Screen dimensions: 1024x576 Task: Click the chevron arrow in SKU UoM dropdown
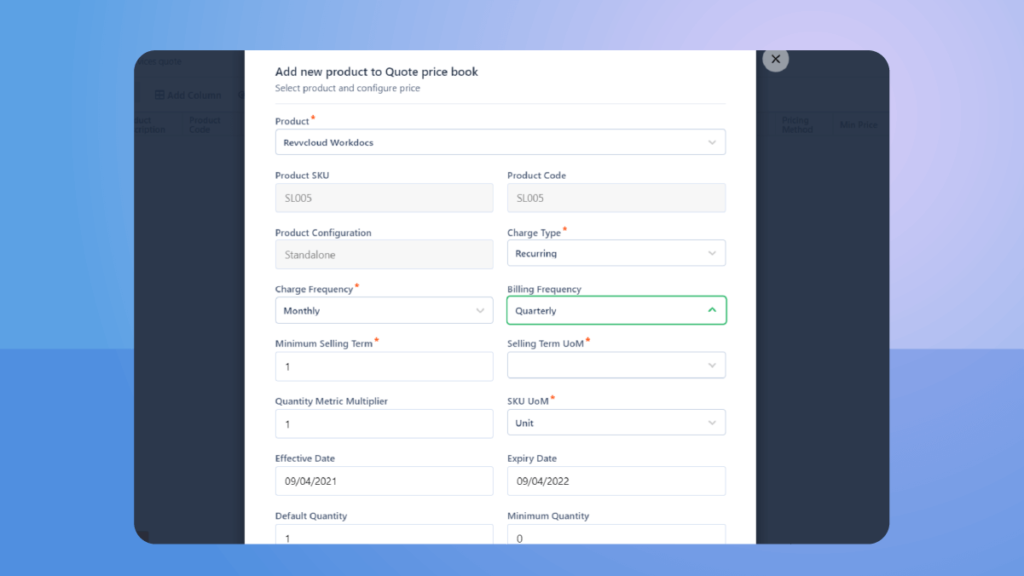[x=712, y=423]
